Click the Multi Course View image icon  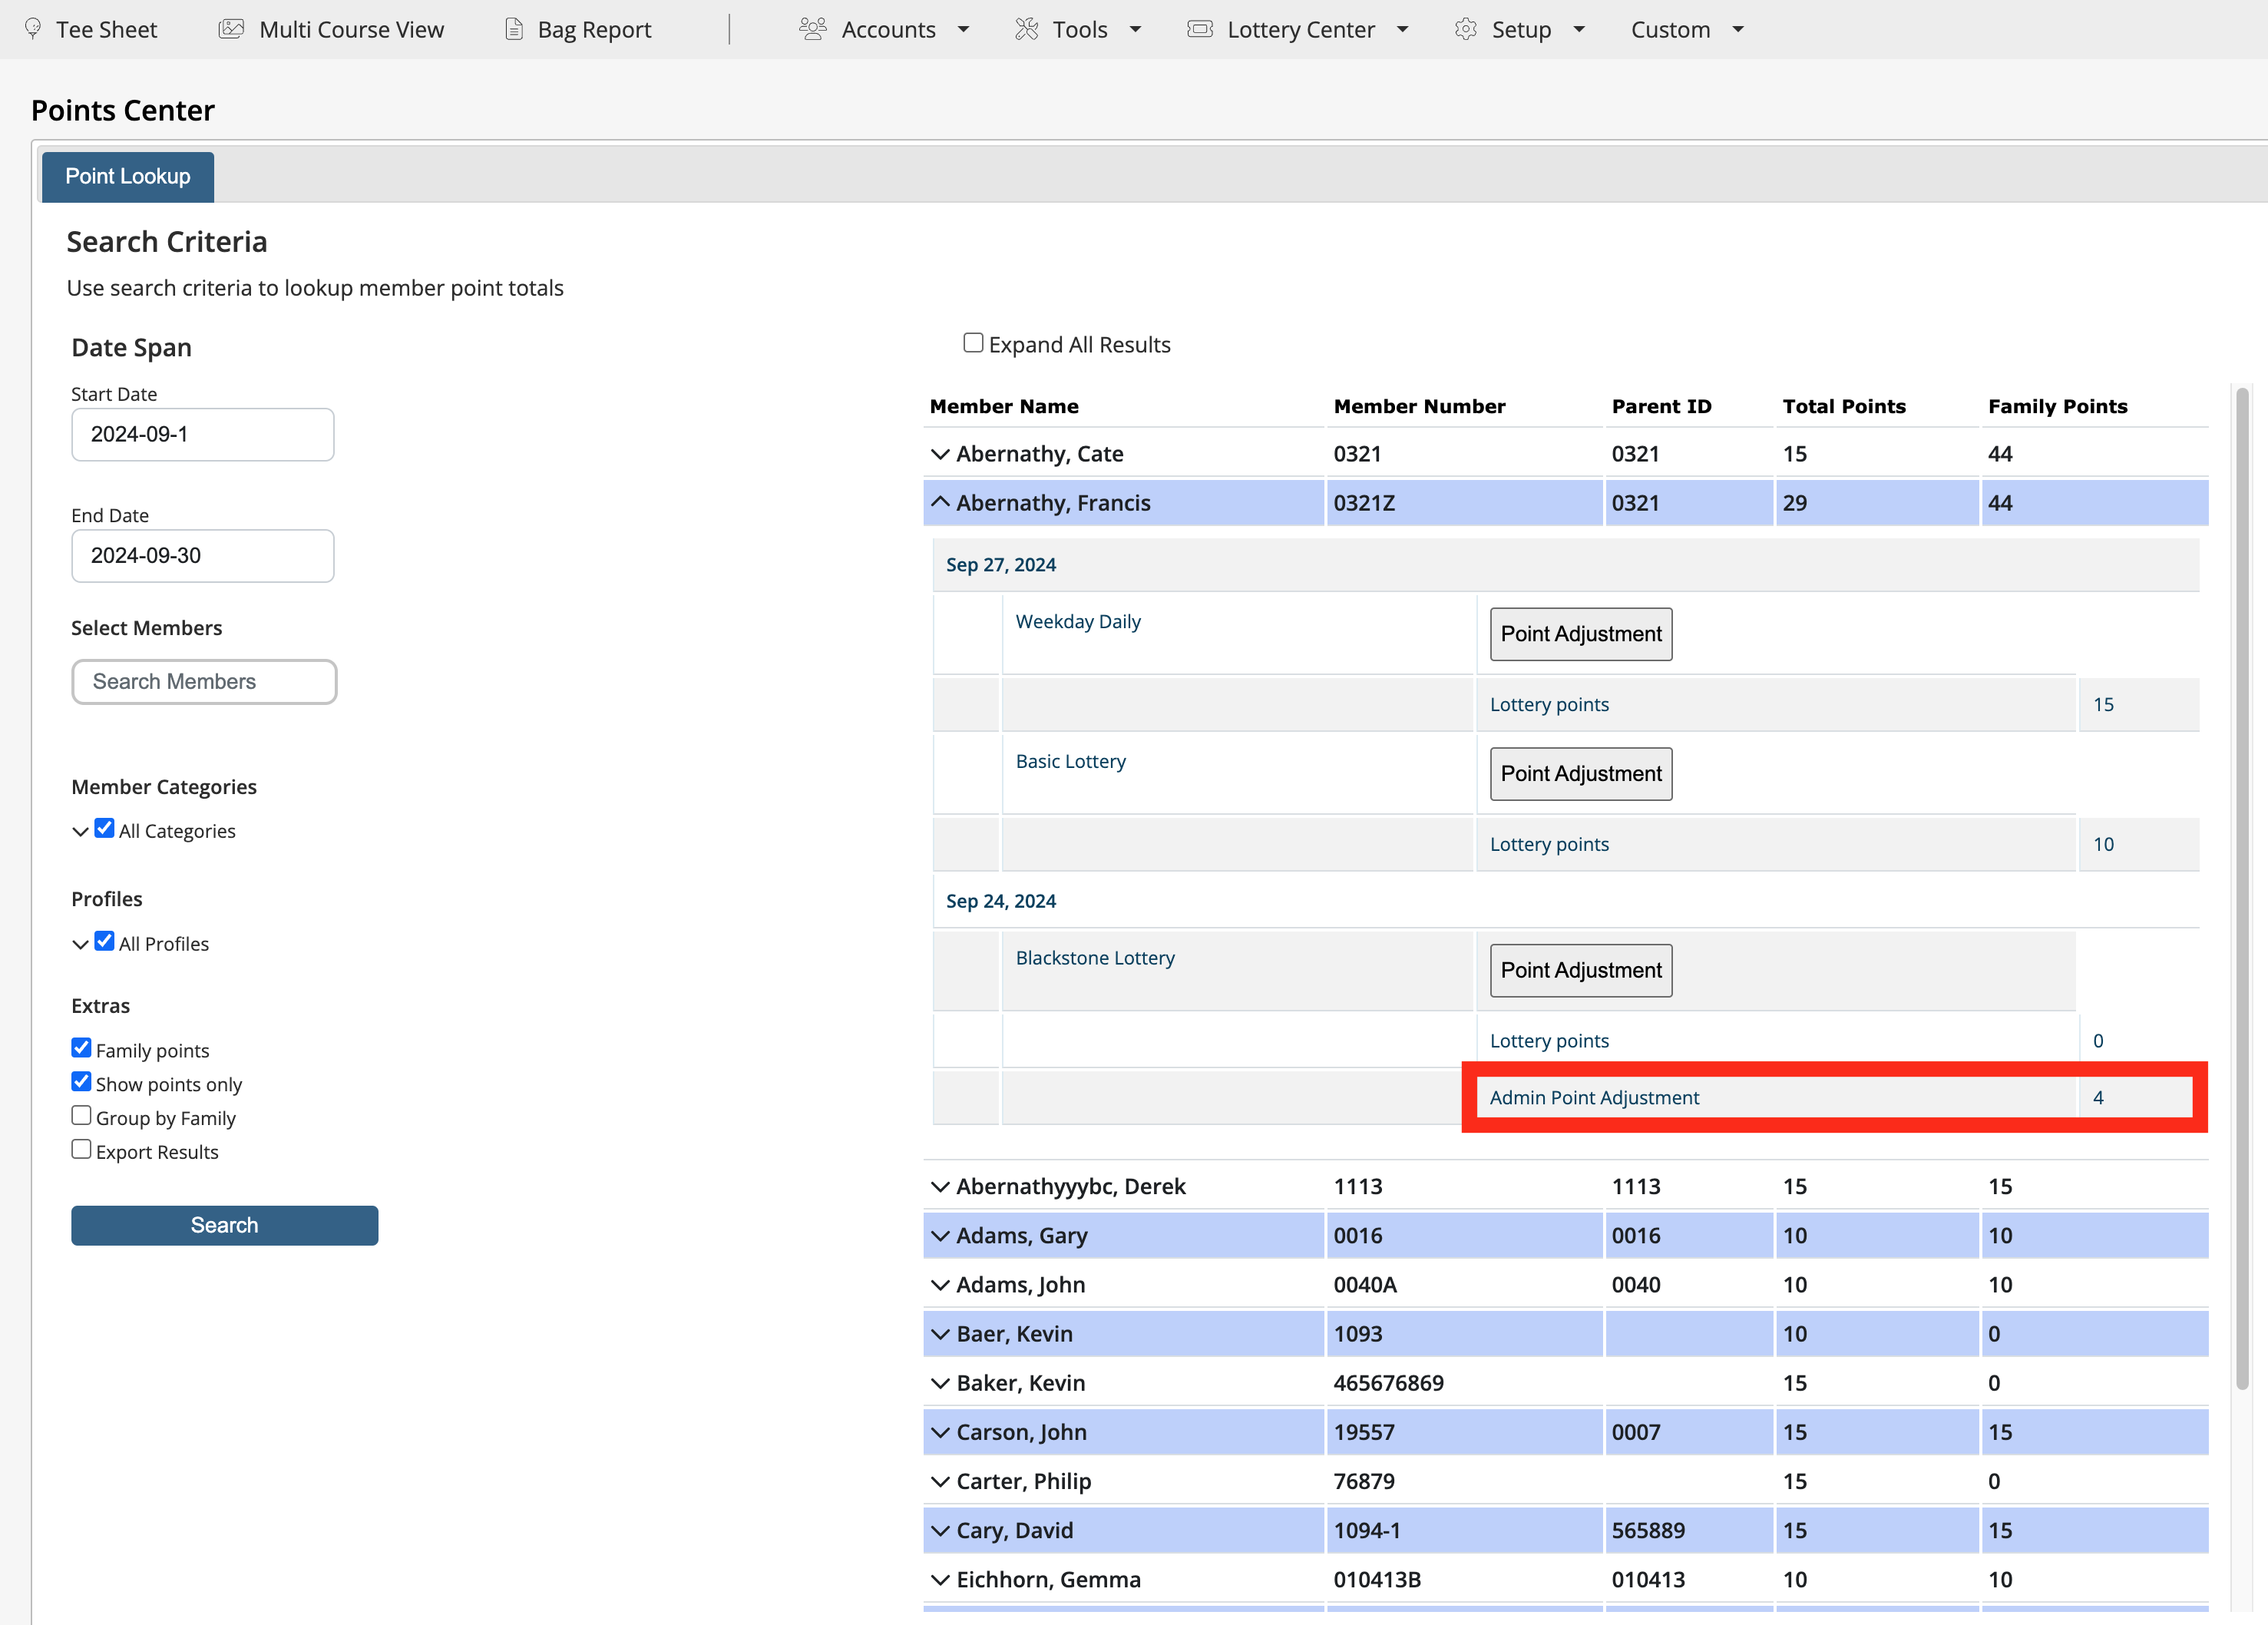coord(231,29)
